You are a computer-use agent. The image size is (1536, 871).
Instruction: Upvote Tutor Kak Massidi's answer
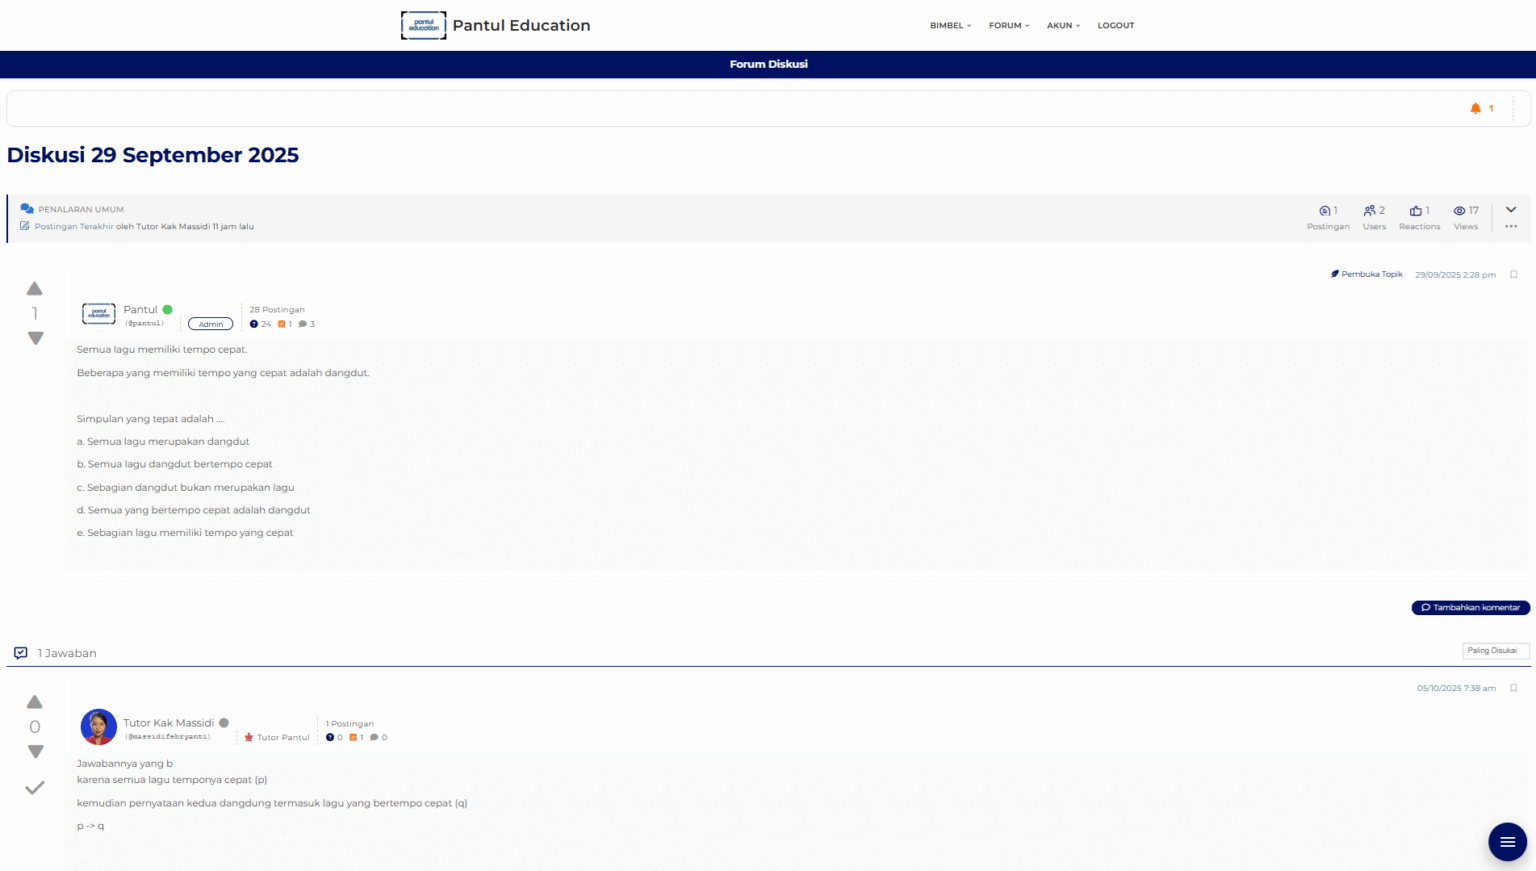tap(35, 702)
